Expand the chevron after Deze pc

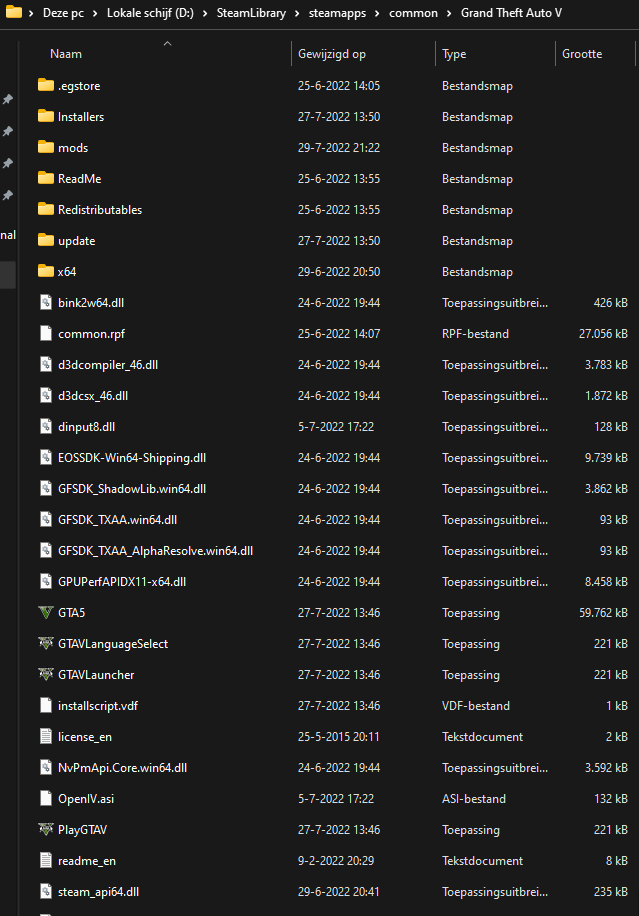pos(95,13)
